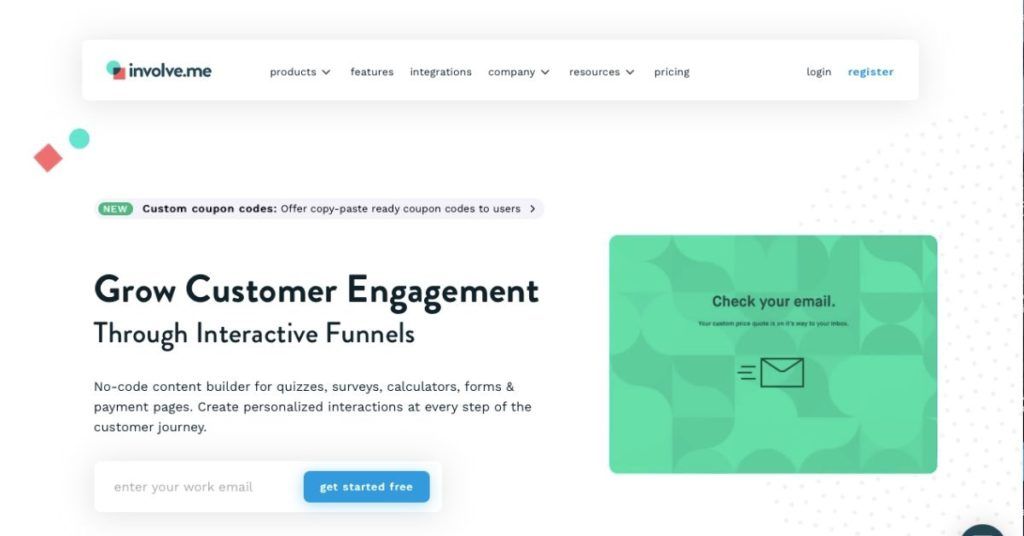Click the login link
1024x536 pixels.
818,72
